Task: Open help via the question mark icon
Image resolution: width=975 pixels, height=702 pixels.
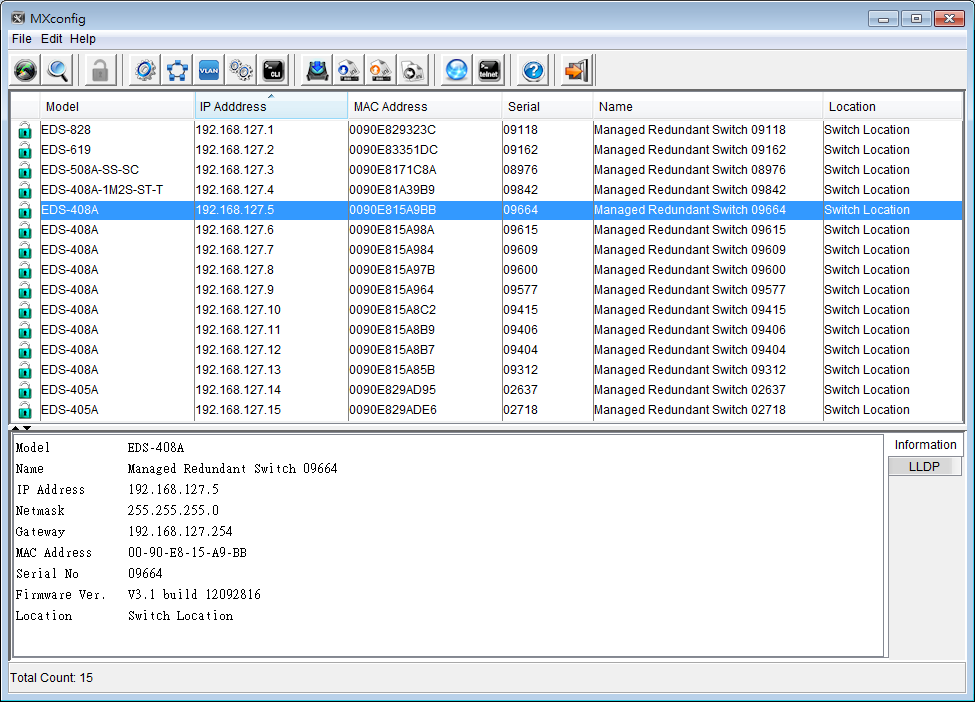Action: point(533,70)
